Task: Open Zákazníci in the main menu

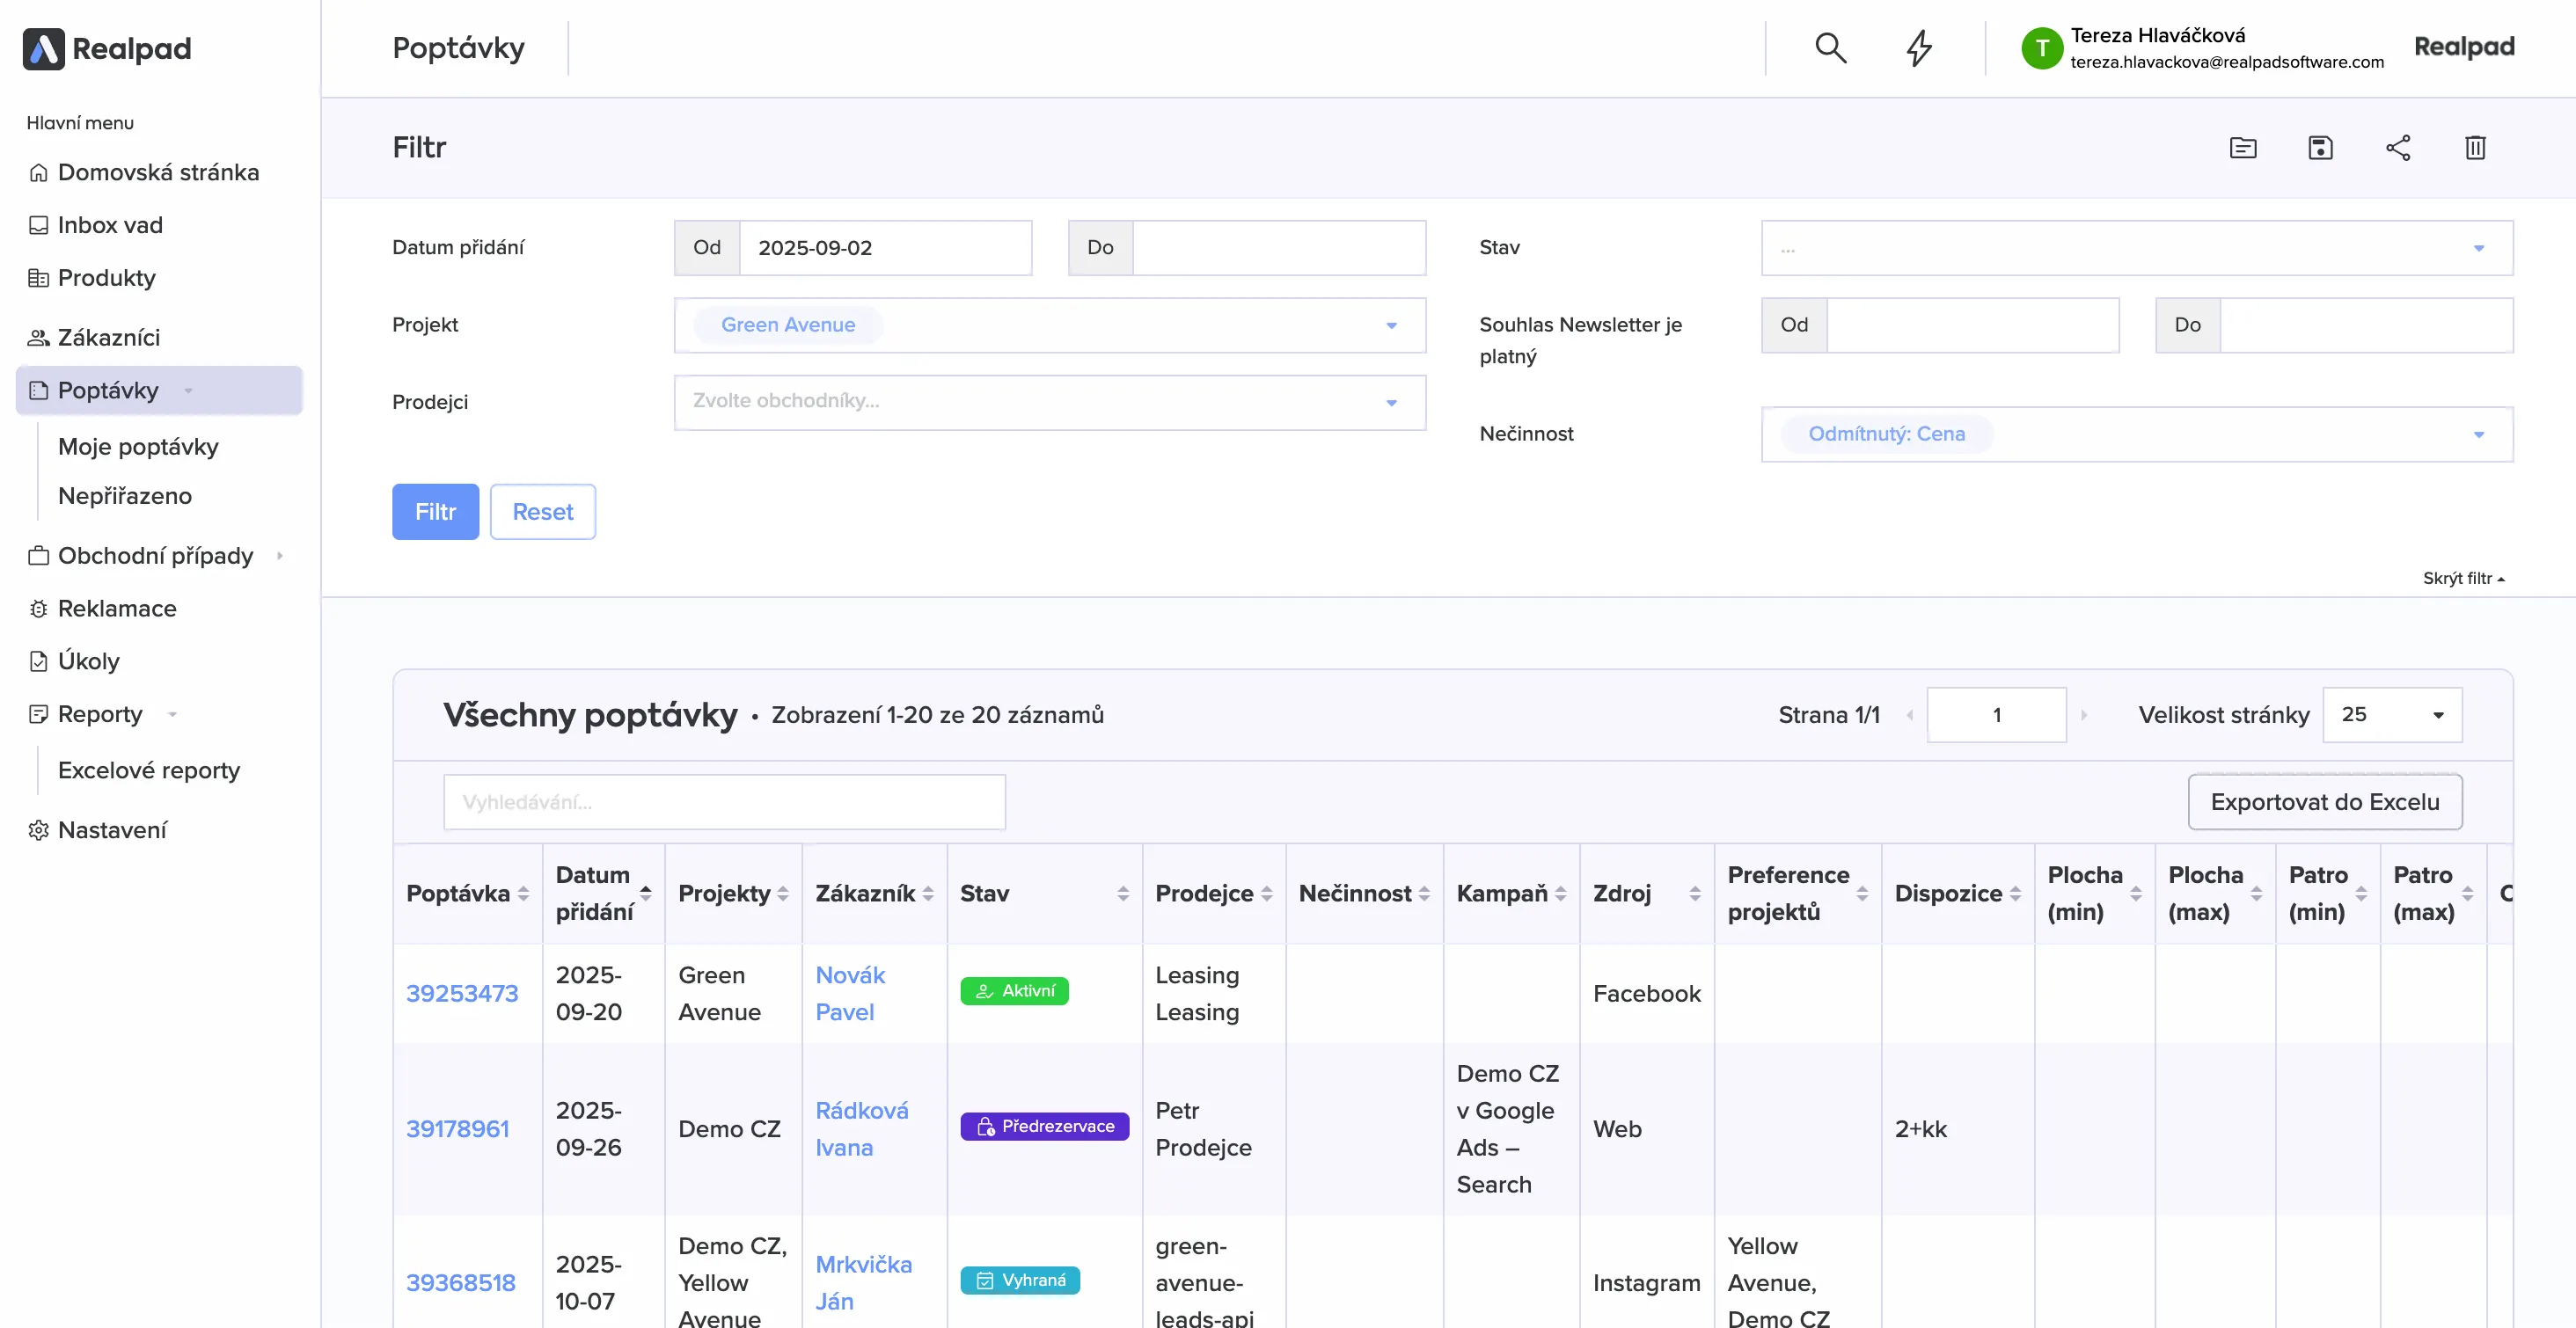Action: [x=109, y=337]
